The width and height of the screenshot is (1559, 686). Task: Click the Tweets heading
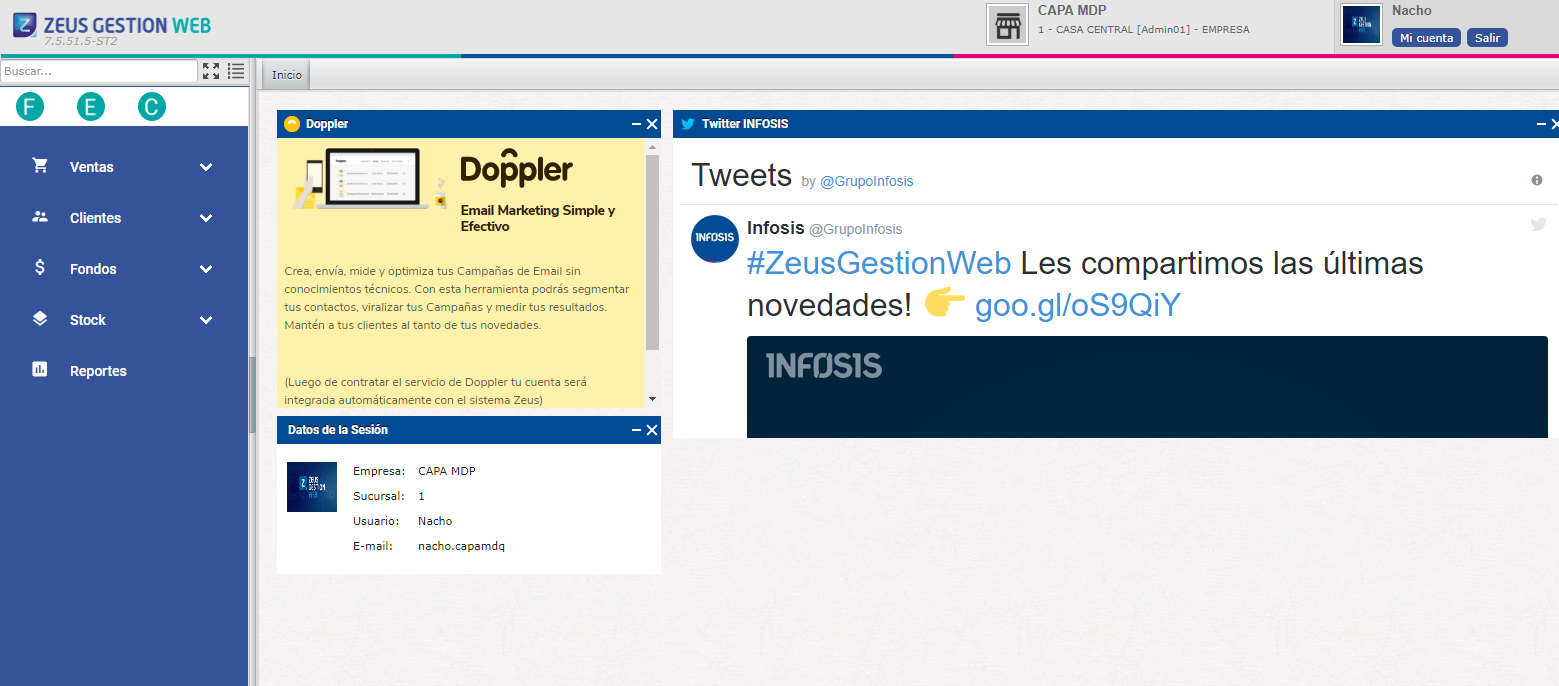[x=741, y=175]
